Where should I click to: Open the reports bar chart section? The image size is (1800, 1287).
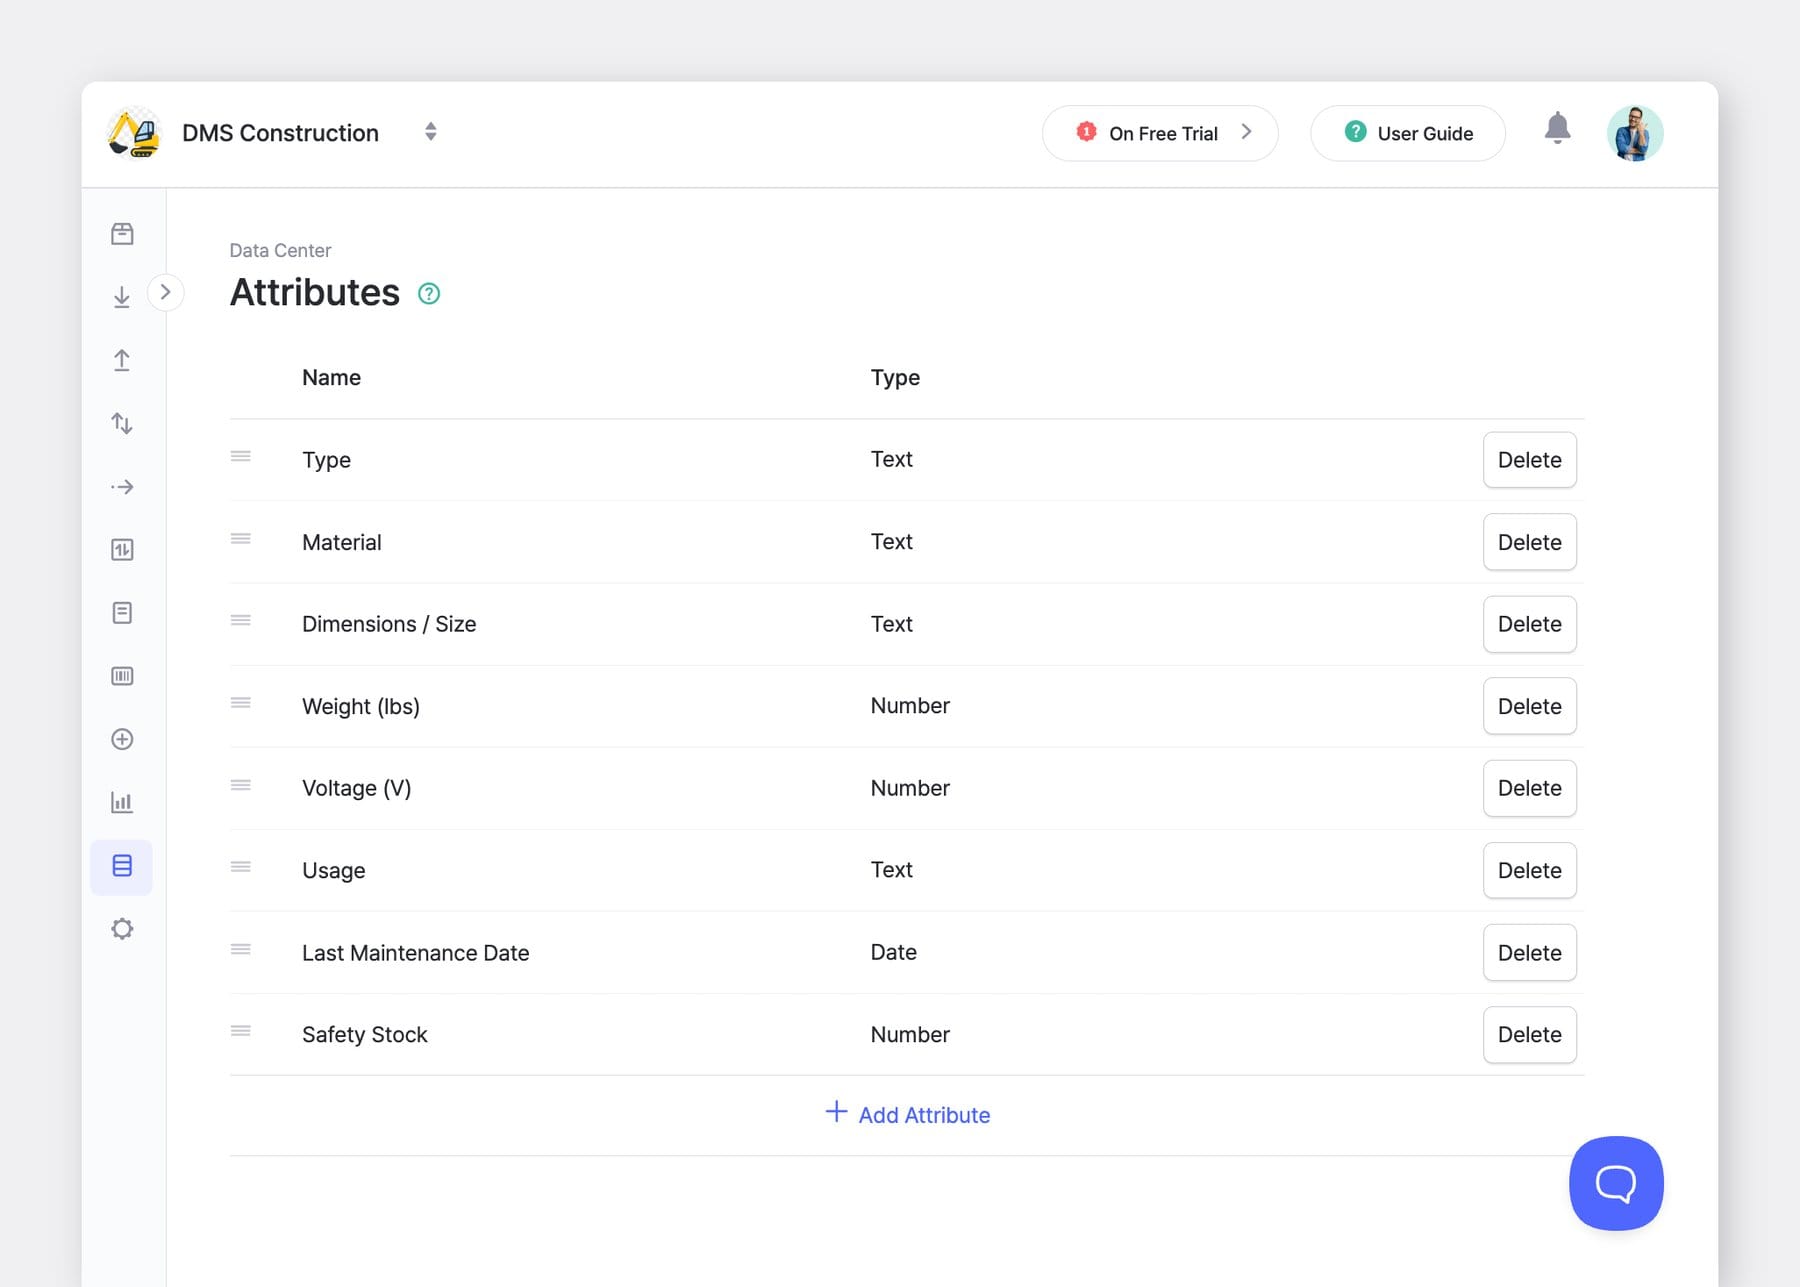122,801
